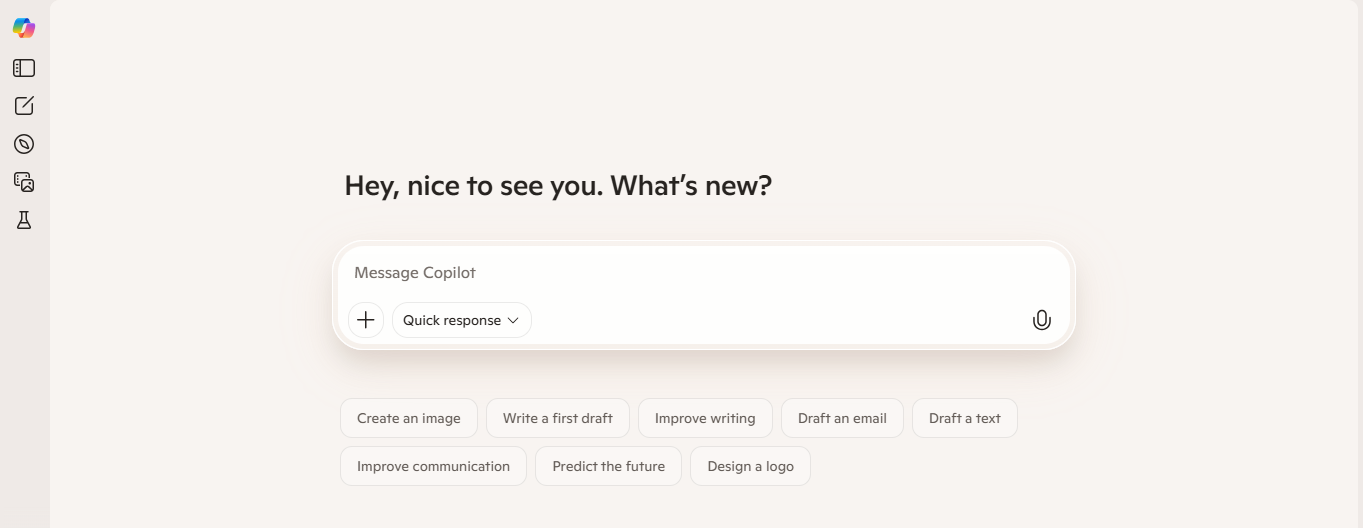Open the Discover compass icon
The width and height of the screenshot is (1363, 528).
pos(24,144)
